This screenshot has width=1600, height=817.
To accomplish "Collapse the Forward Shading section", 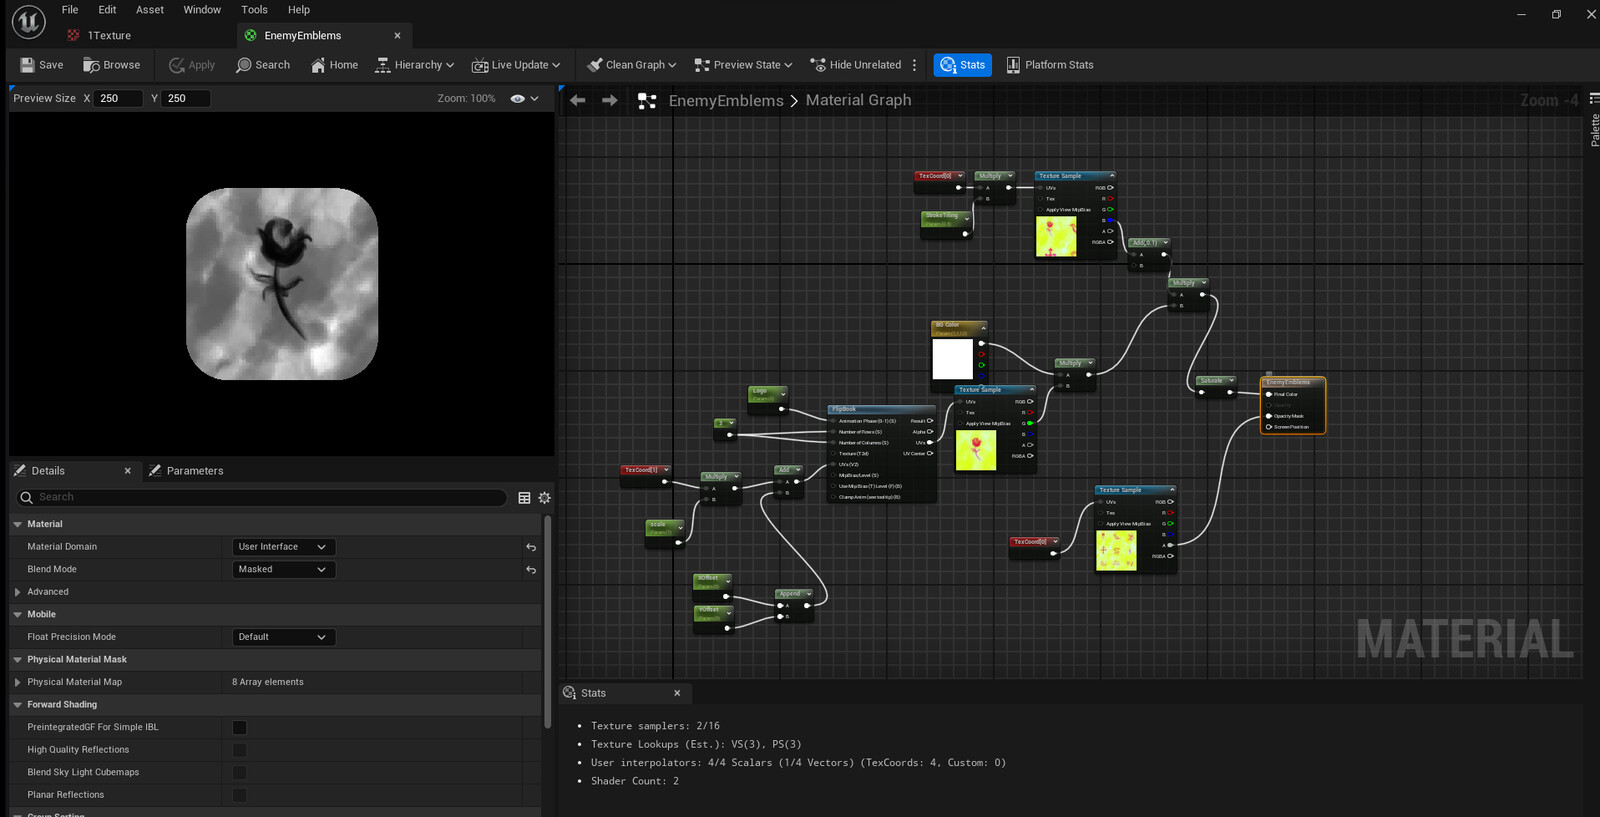I will point(17,705).
